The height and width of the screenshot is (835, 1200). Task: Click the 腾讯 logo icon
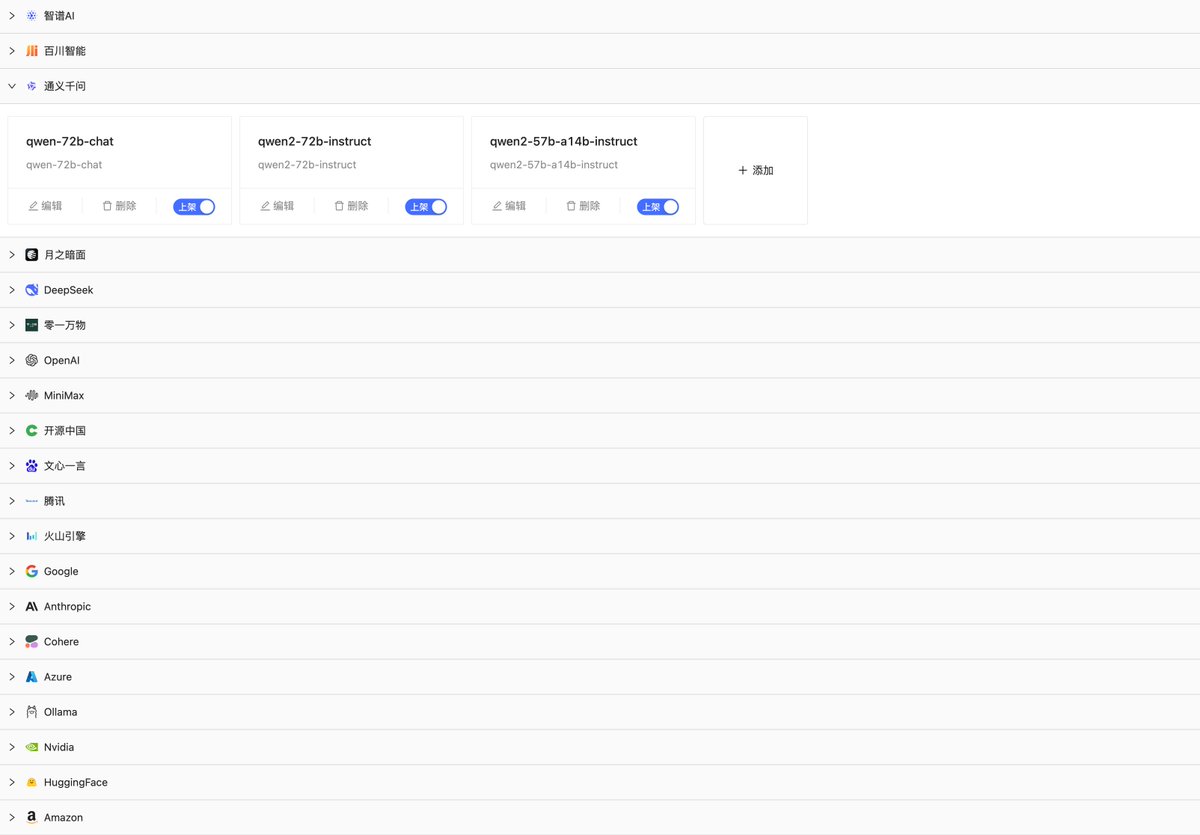tap(32, 501)
